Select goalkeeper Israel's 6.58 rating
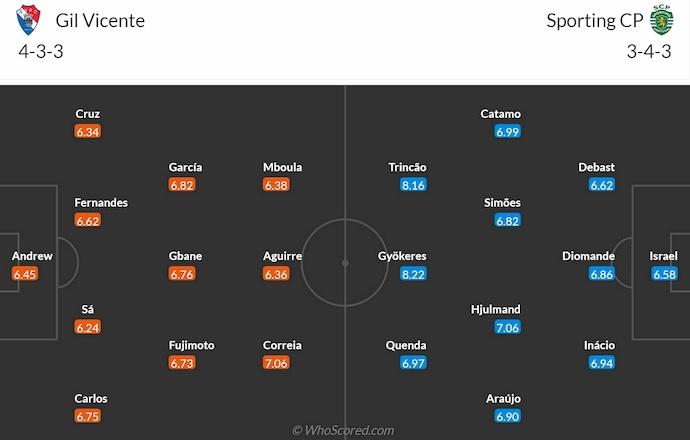This screenshot has width=690, height=440. pos(663,274)
